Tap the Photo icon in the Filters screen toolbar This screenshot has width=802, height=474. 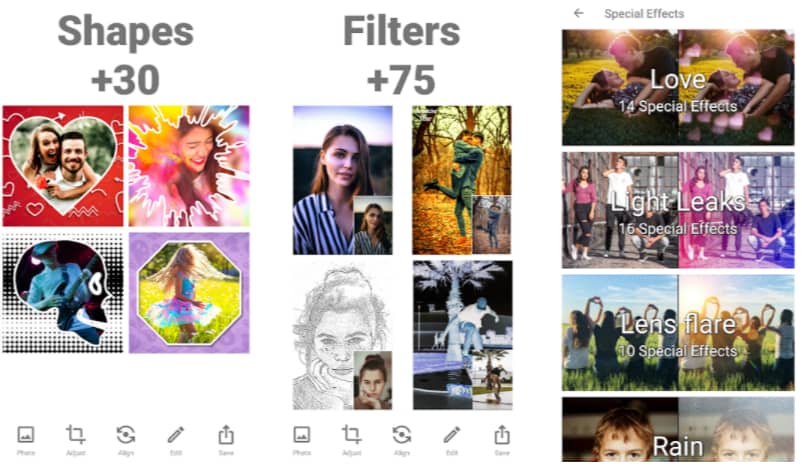[302, 440]
